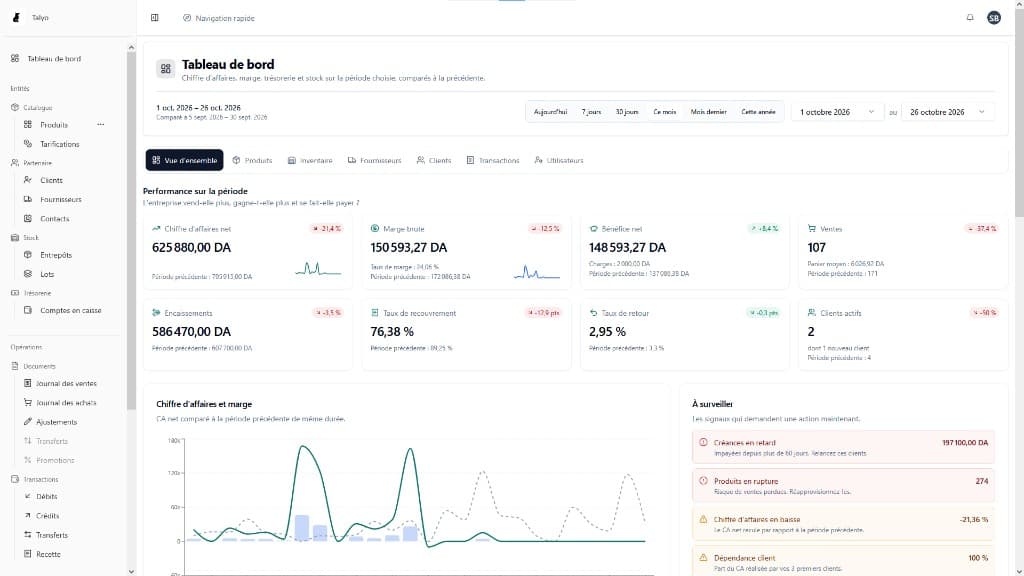Select the 30 jours period preset
The image size is (1024, 576).
point(627,112)
